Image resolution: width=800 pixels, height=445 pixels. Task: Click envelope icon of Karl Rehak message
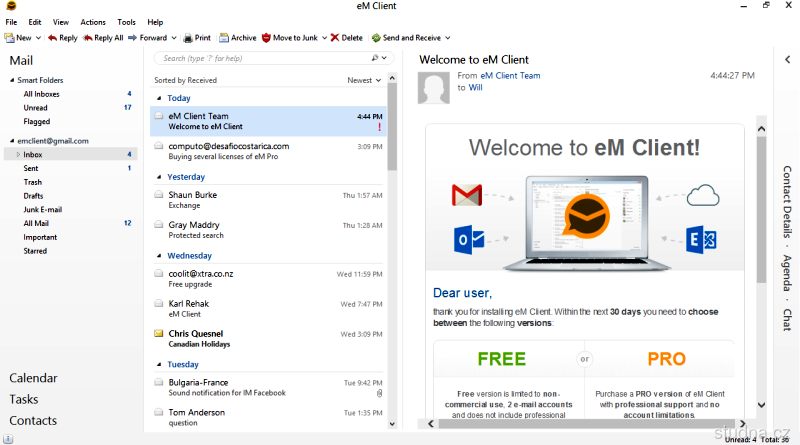coord(159,304)
